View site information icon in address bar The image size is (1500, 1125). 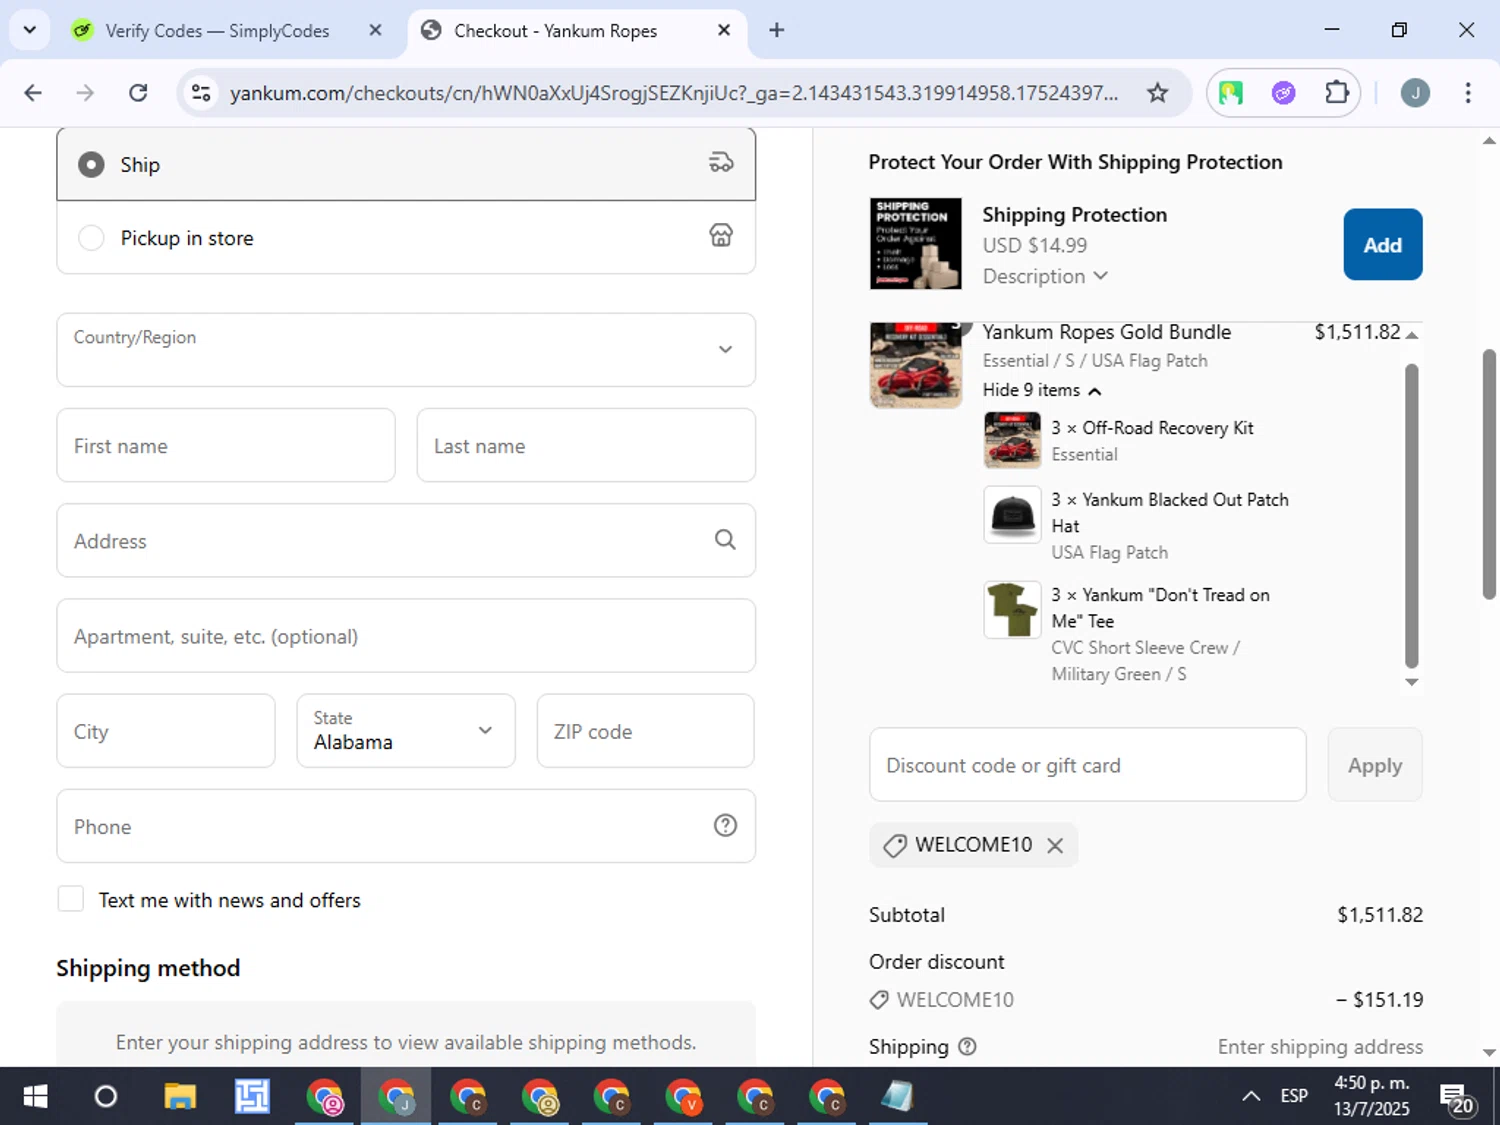201,93
